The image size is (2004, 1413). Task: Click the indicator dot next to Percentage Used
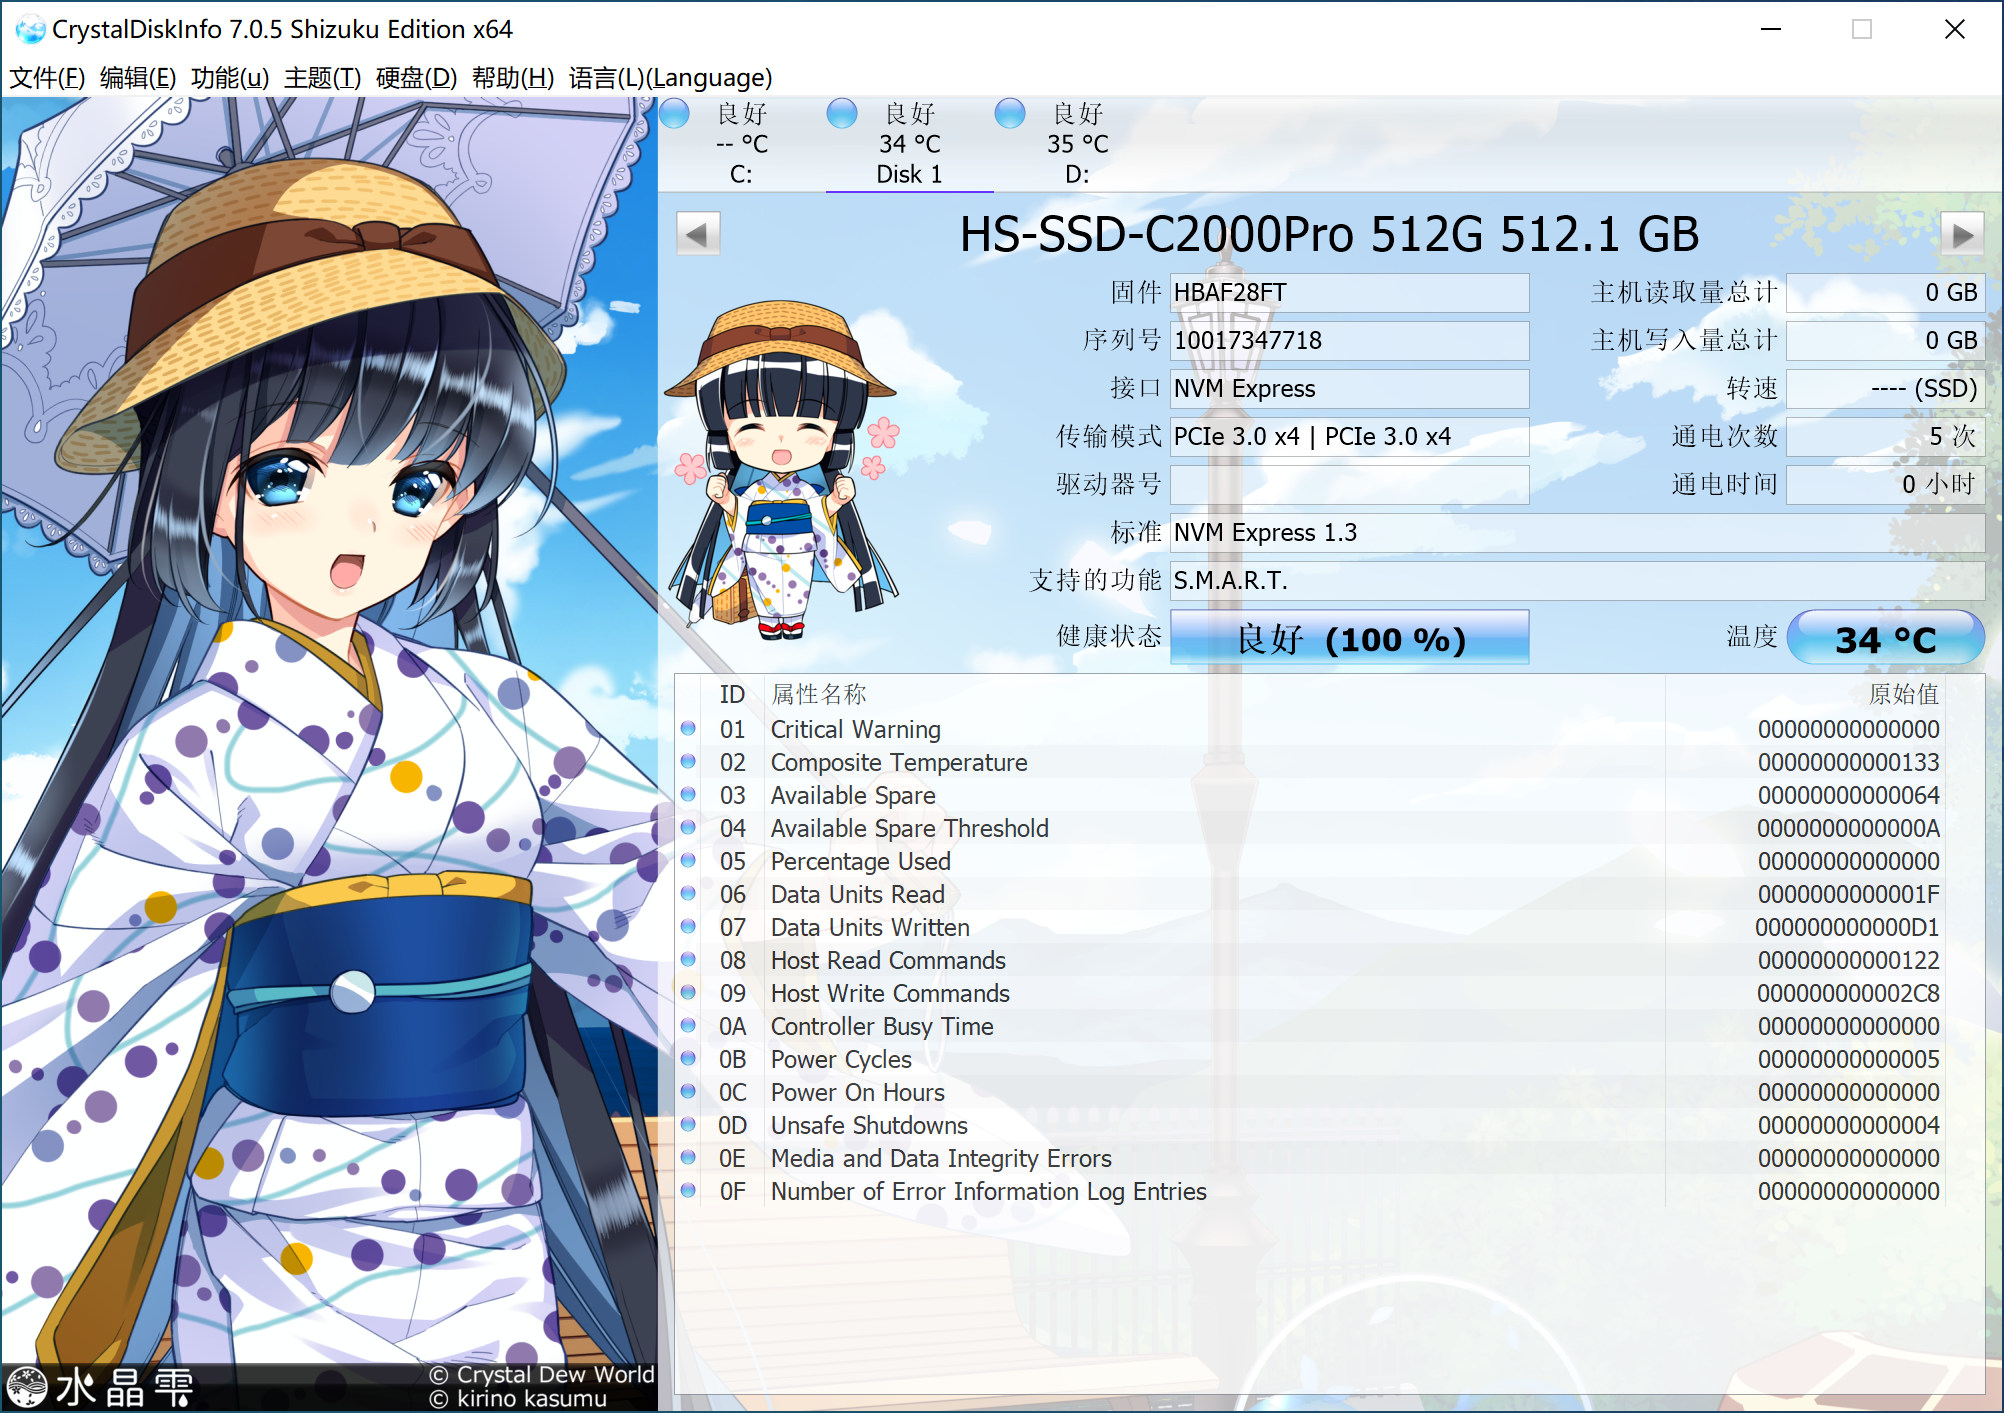(688, 861)
